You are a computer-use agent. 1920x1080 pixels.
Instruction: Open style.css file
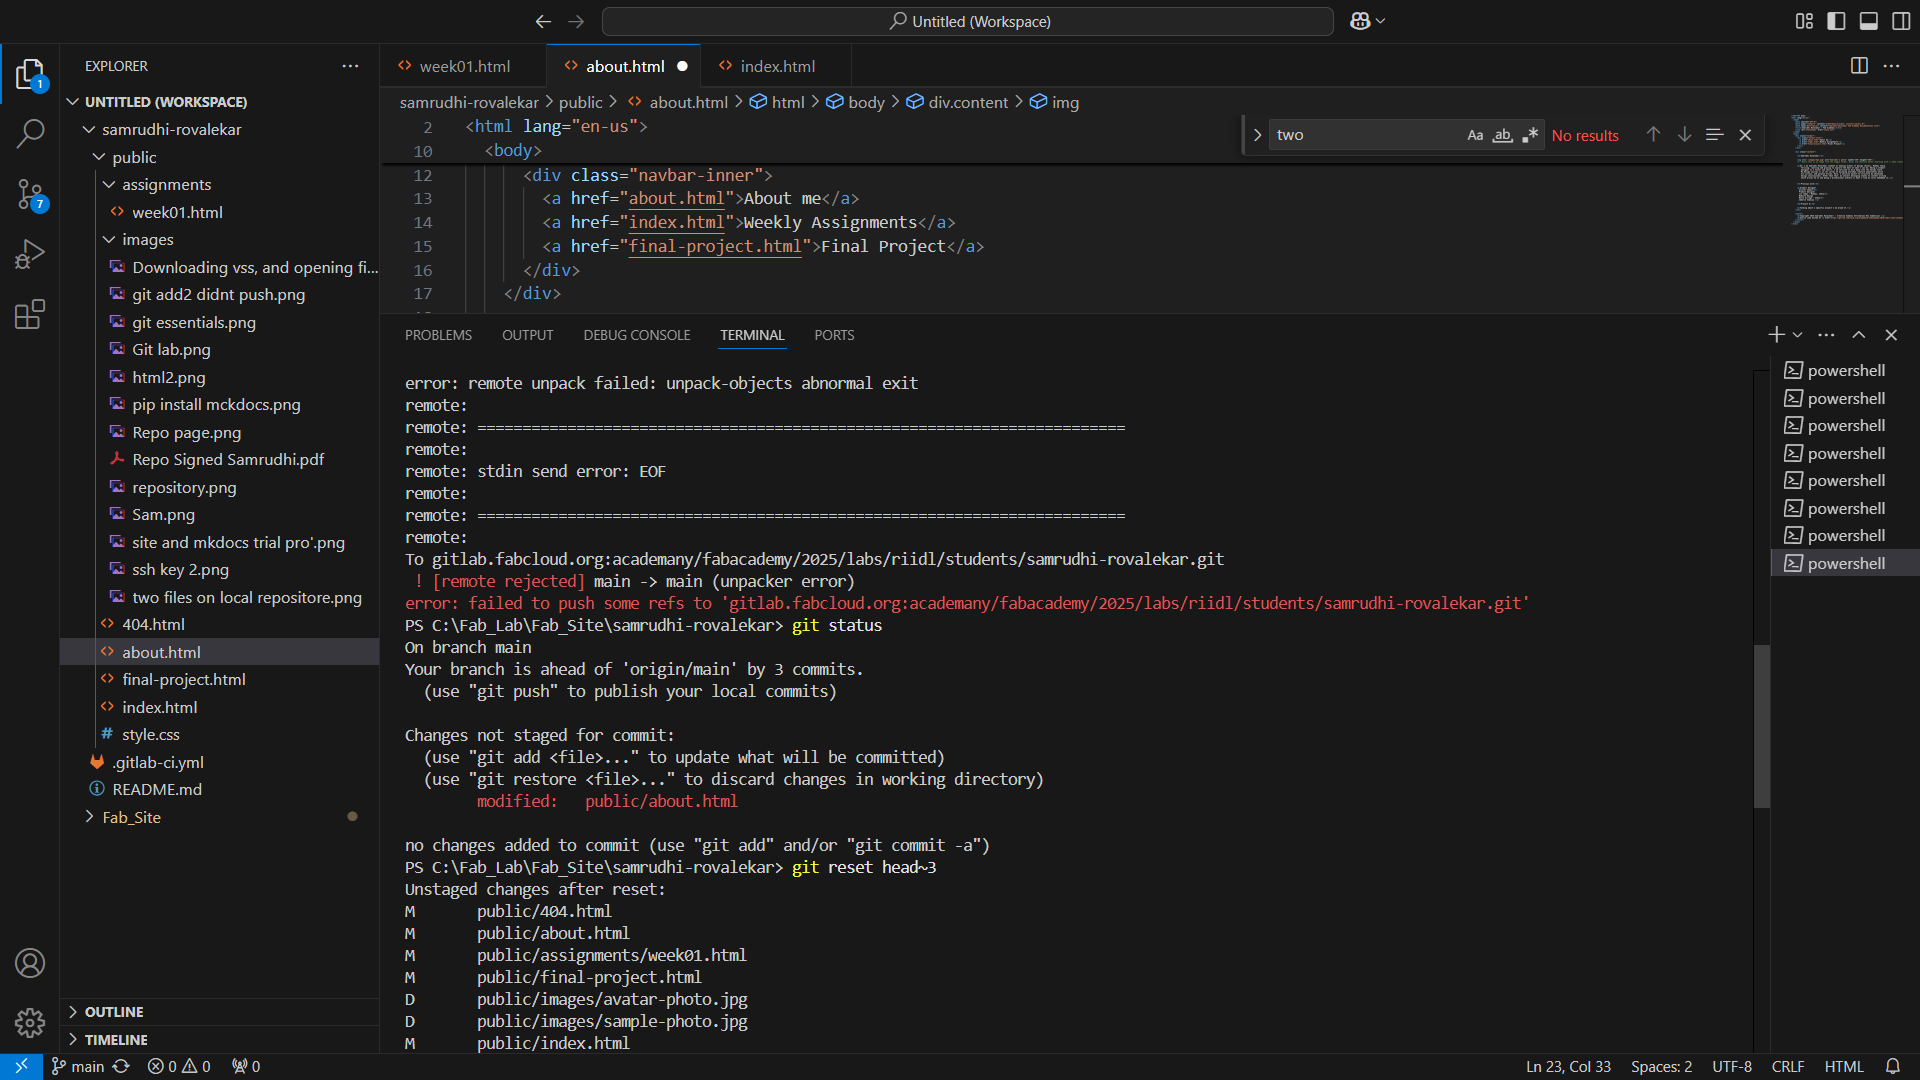(x=219, y=734)
